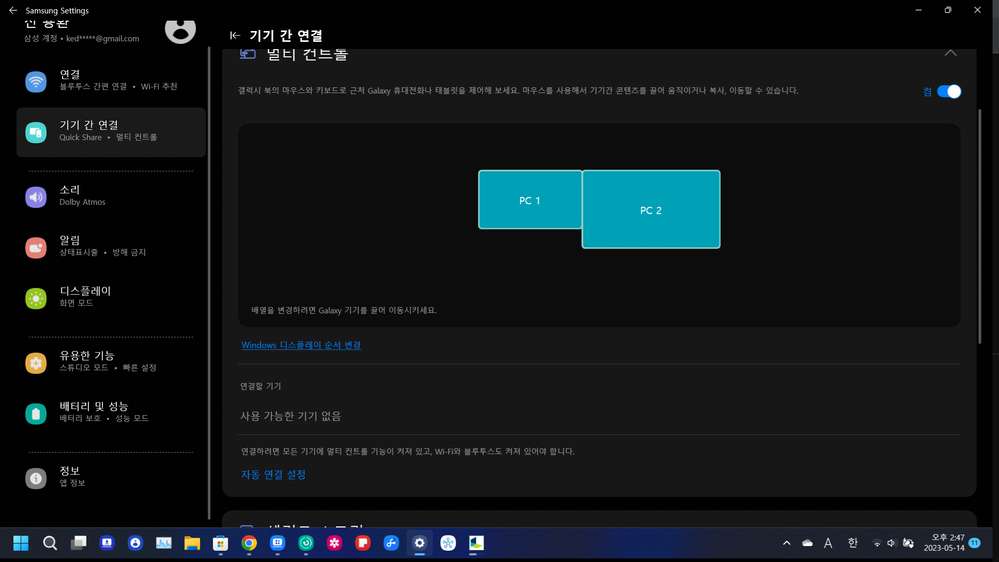Click the 멀티 컨트롤 section icon
999x562 pixels.
[247, 54]
